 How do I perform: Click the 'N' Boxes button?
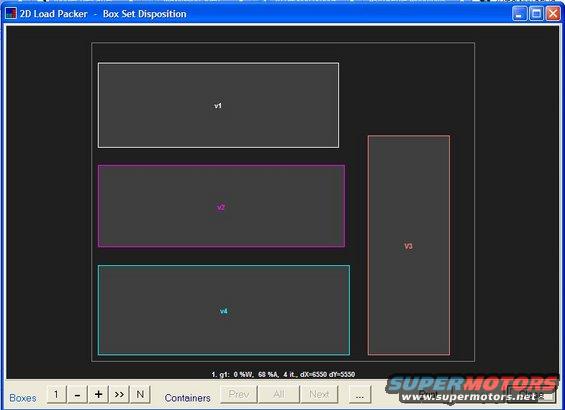140,395
